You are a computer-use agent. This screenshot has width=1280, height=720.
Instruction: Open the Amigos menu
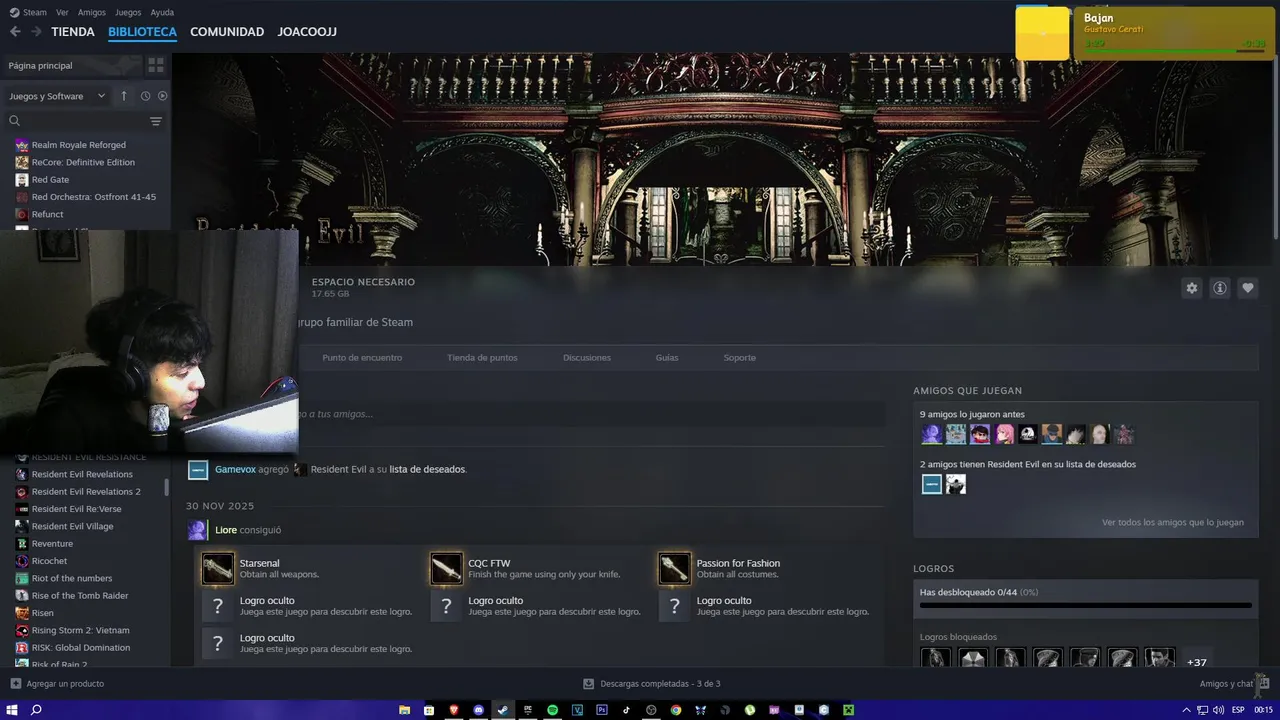(x=92, y=12)
